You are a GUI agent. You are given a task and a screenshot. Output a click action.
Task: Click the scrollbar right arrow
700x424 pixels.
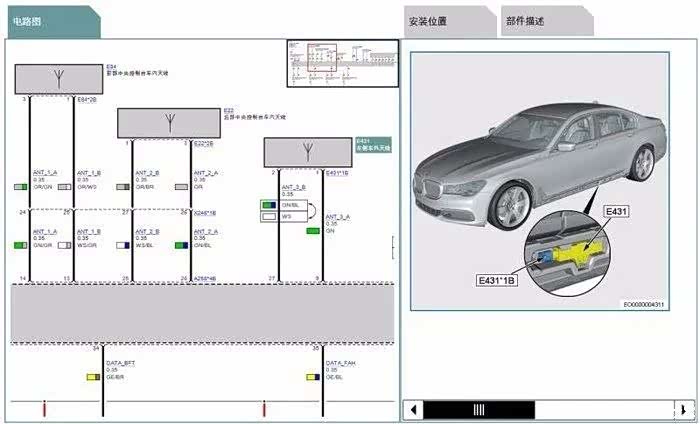pyautogui.click(x=685, y=409)
